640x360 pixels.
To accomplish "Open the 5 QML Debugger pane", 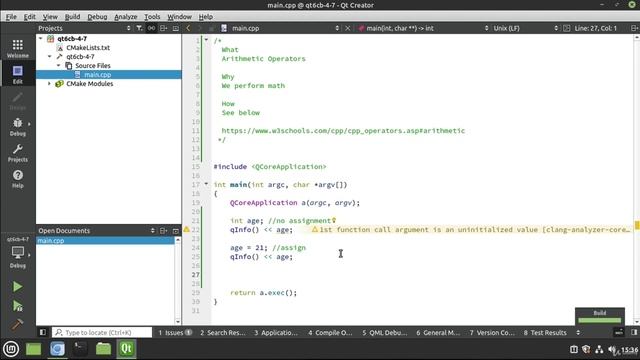I will point(384,332).
